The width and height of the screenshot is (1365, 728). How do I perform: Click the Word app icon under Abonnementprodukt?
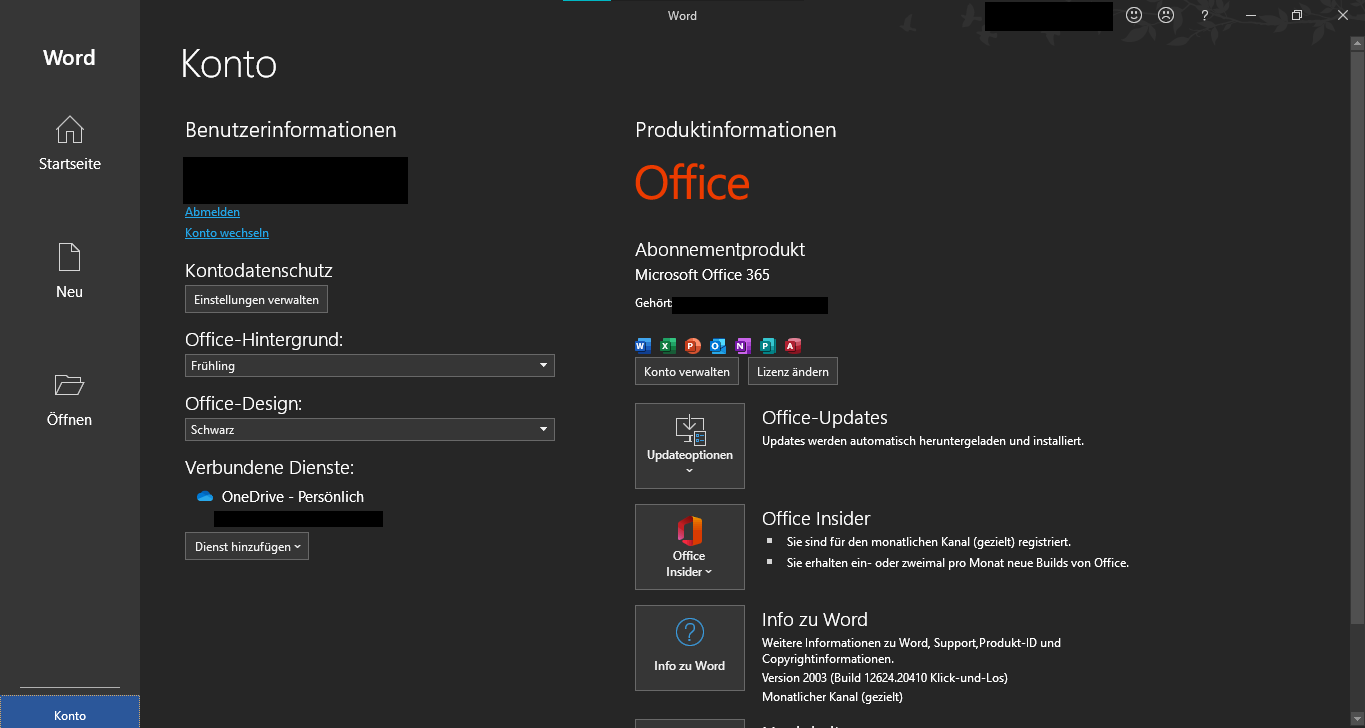tap(643, 346)
